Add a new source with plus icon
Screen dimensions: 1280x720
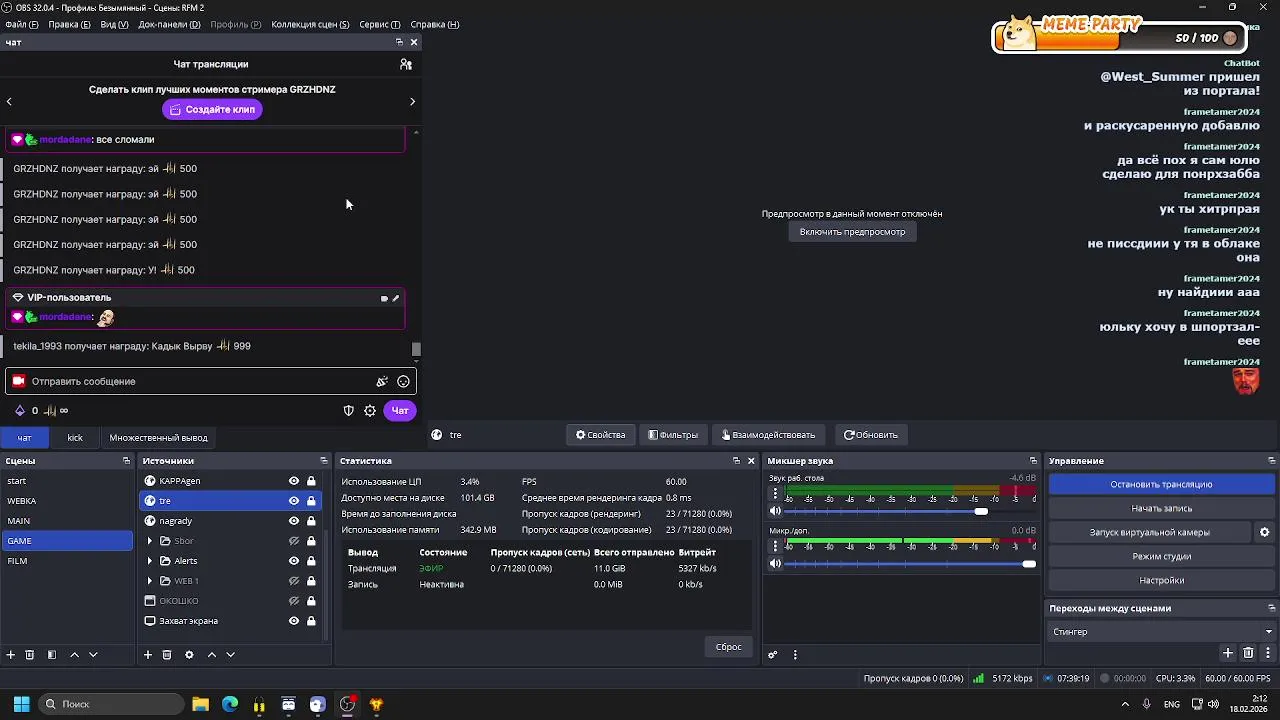click(148, 654)
